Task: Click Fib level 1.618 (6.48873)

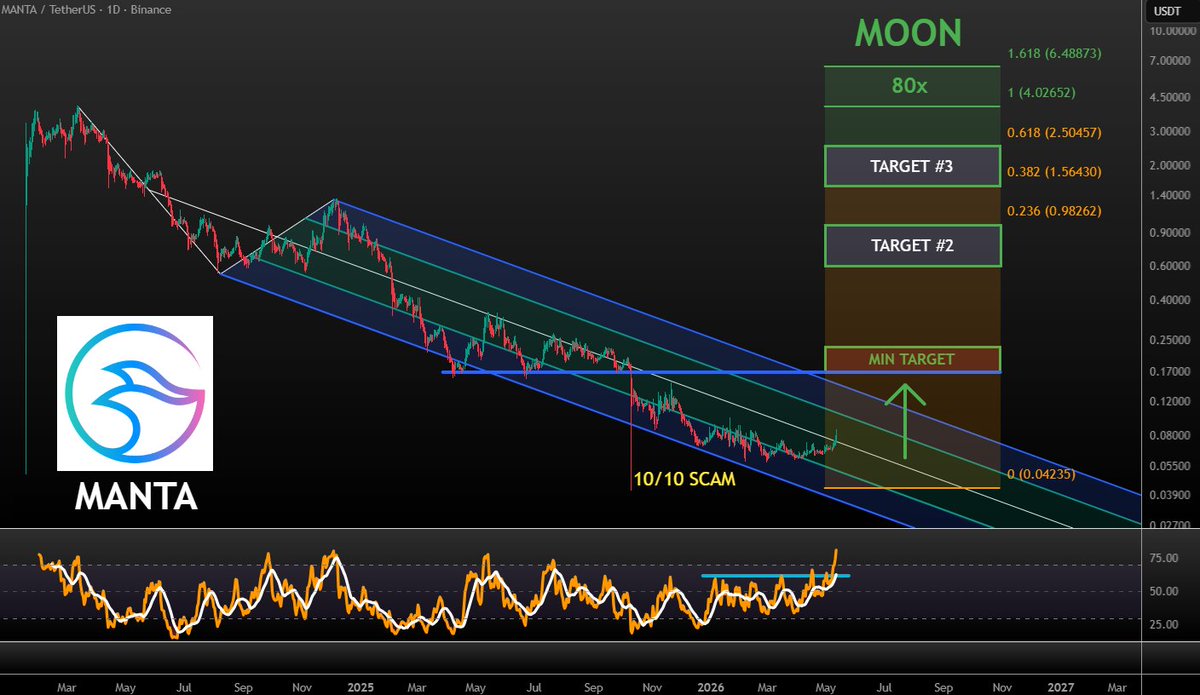Action: tap(1054, 53)
